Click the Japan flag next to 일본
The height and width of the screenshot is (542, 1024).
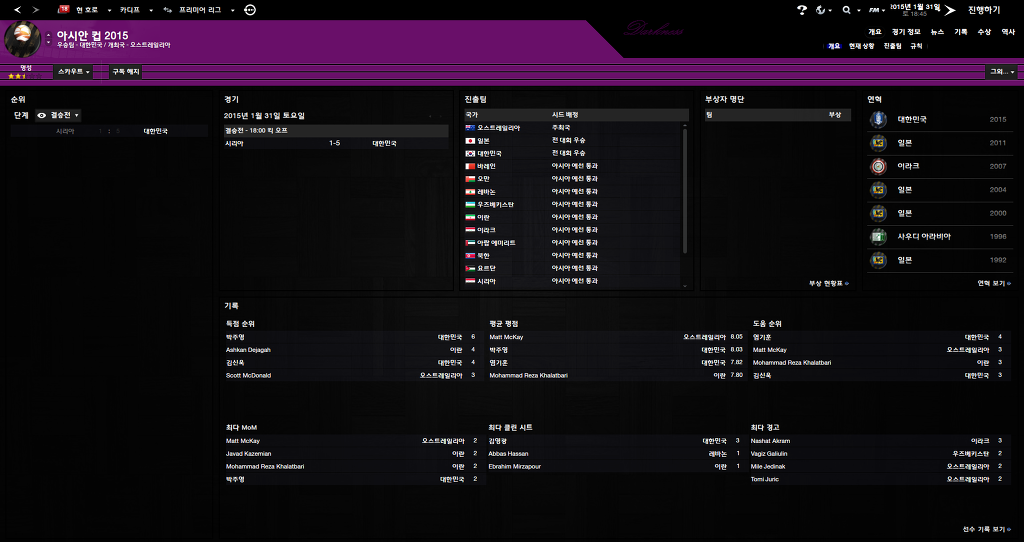click(470, 141)
